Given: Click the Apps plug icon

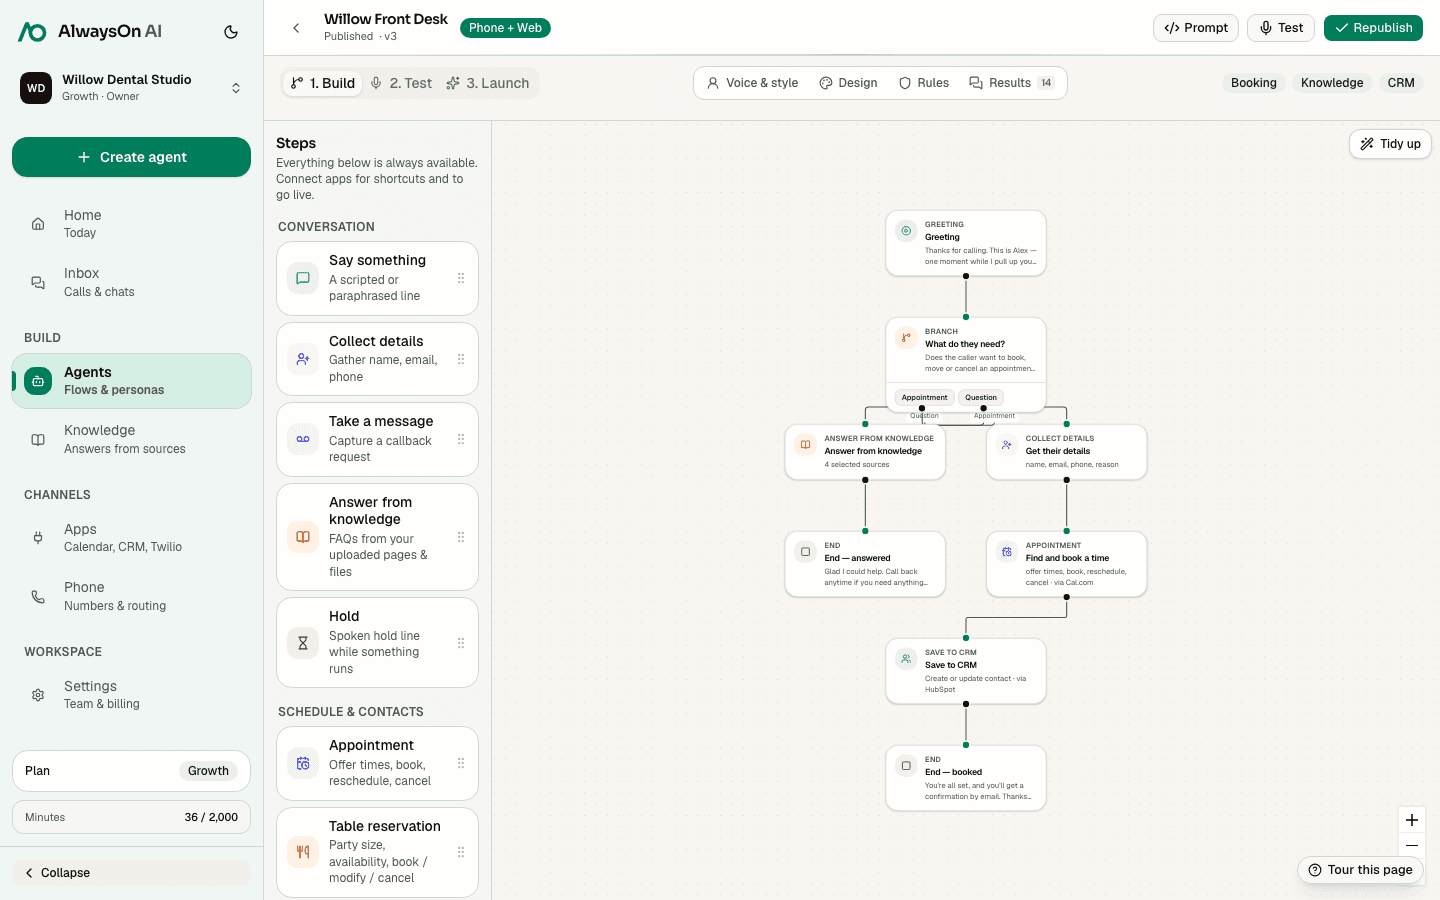Looking at the screenshot, I should pyautogui.click(x=38, y=538).
